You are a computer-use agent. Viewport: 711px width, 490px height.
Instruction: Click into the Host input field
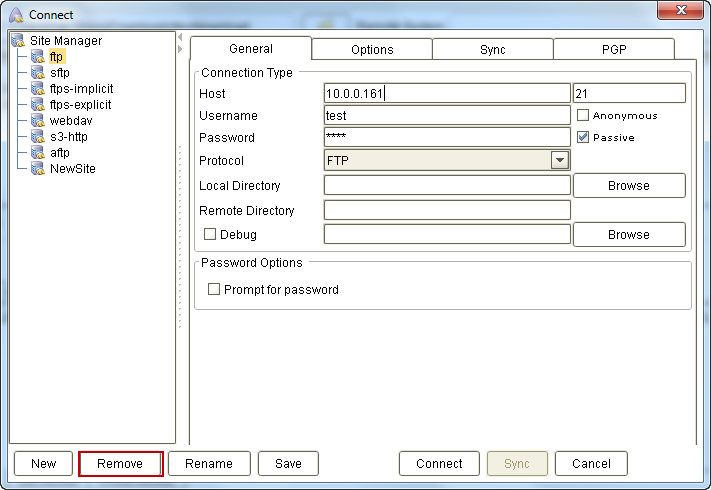click(446, 94)
